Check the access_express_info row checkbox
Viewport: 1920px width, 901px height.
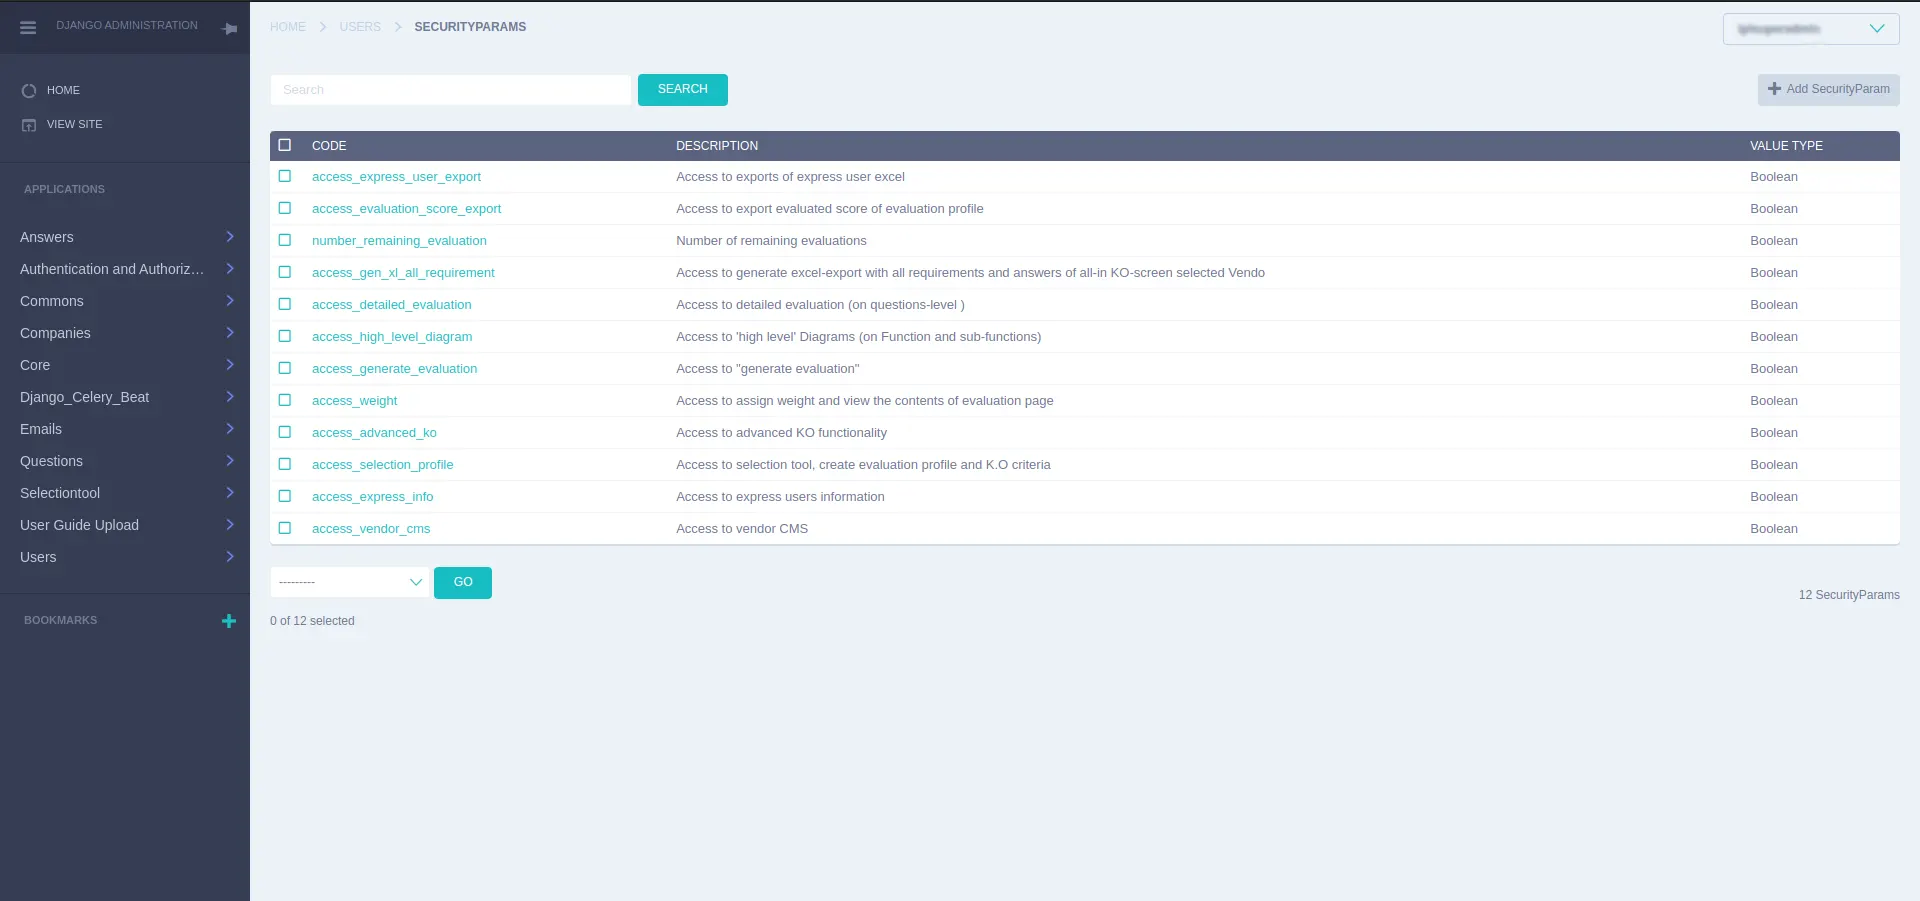point(285,496)
